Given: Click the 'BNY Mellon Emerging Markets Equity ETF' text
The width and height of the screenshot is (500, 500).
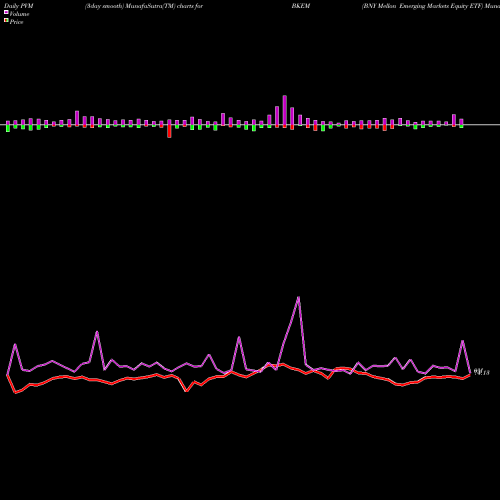Looking at the screenshot, I should tap(422, 6).
